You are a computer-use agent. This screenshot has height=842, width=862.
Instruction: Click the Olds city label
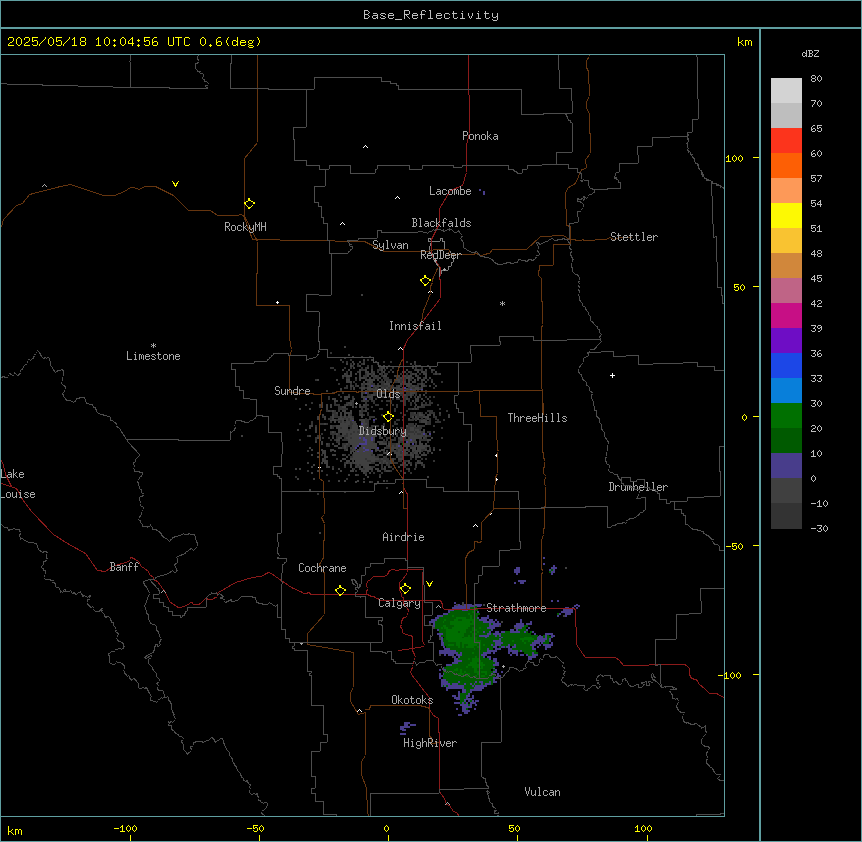click(388, 394)
